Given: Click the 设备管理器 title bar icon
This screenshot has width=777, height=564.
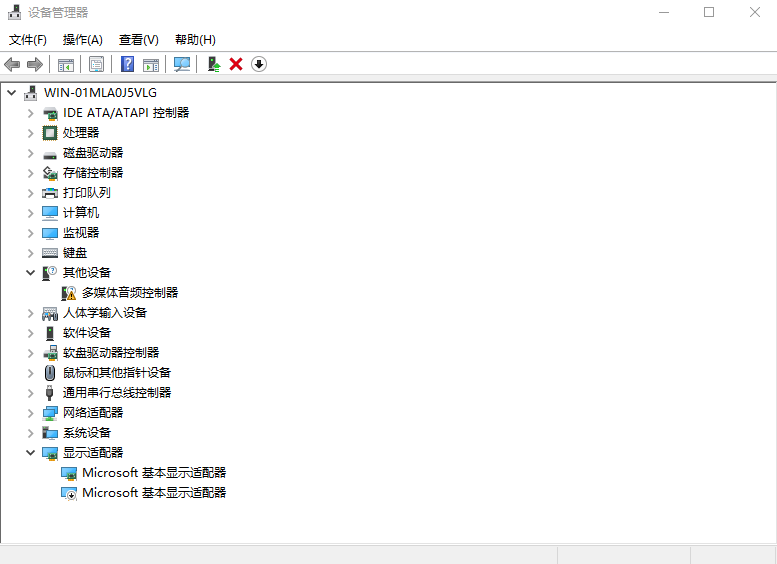Looking at the screenshot, I should pos(15,12).
